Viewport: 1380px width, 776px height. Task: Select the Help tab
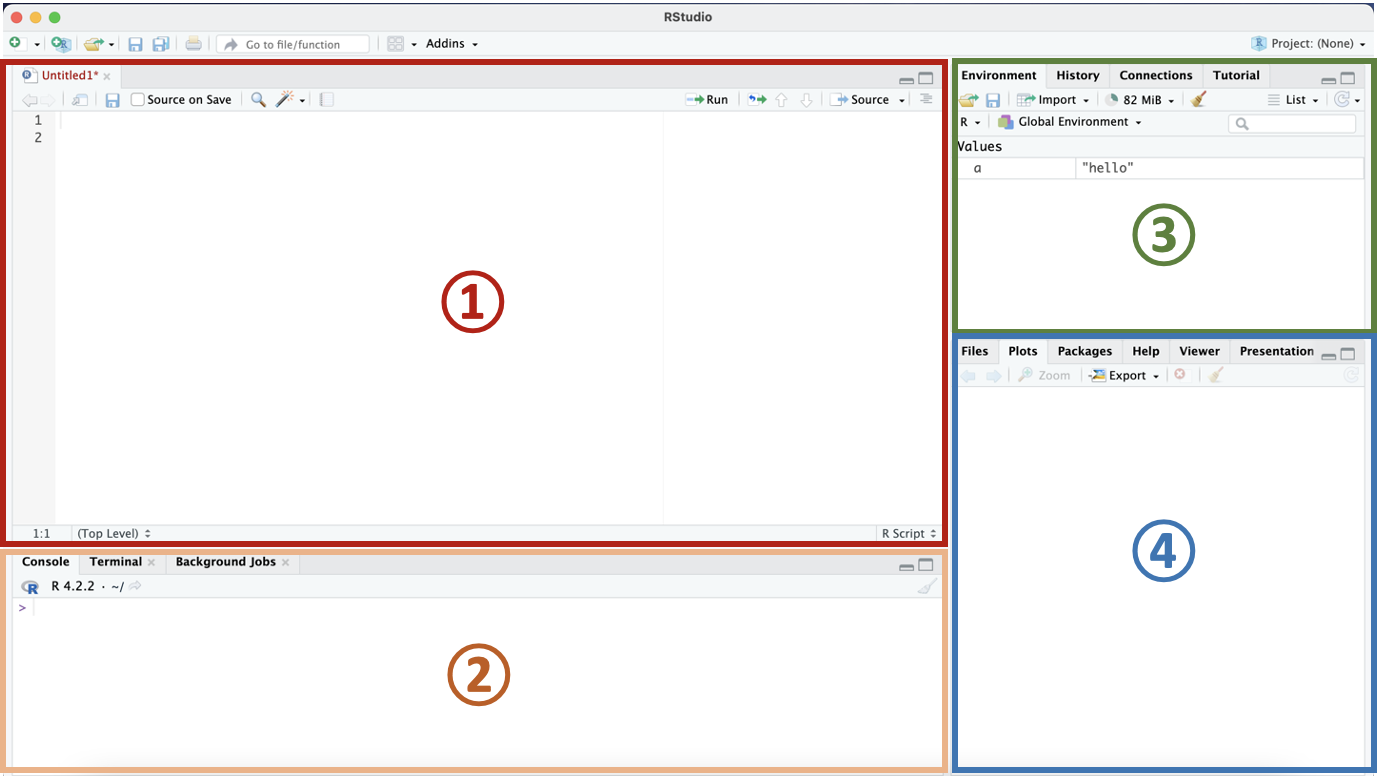pyautogui.click(x=1146, y=351)
